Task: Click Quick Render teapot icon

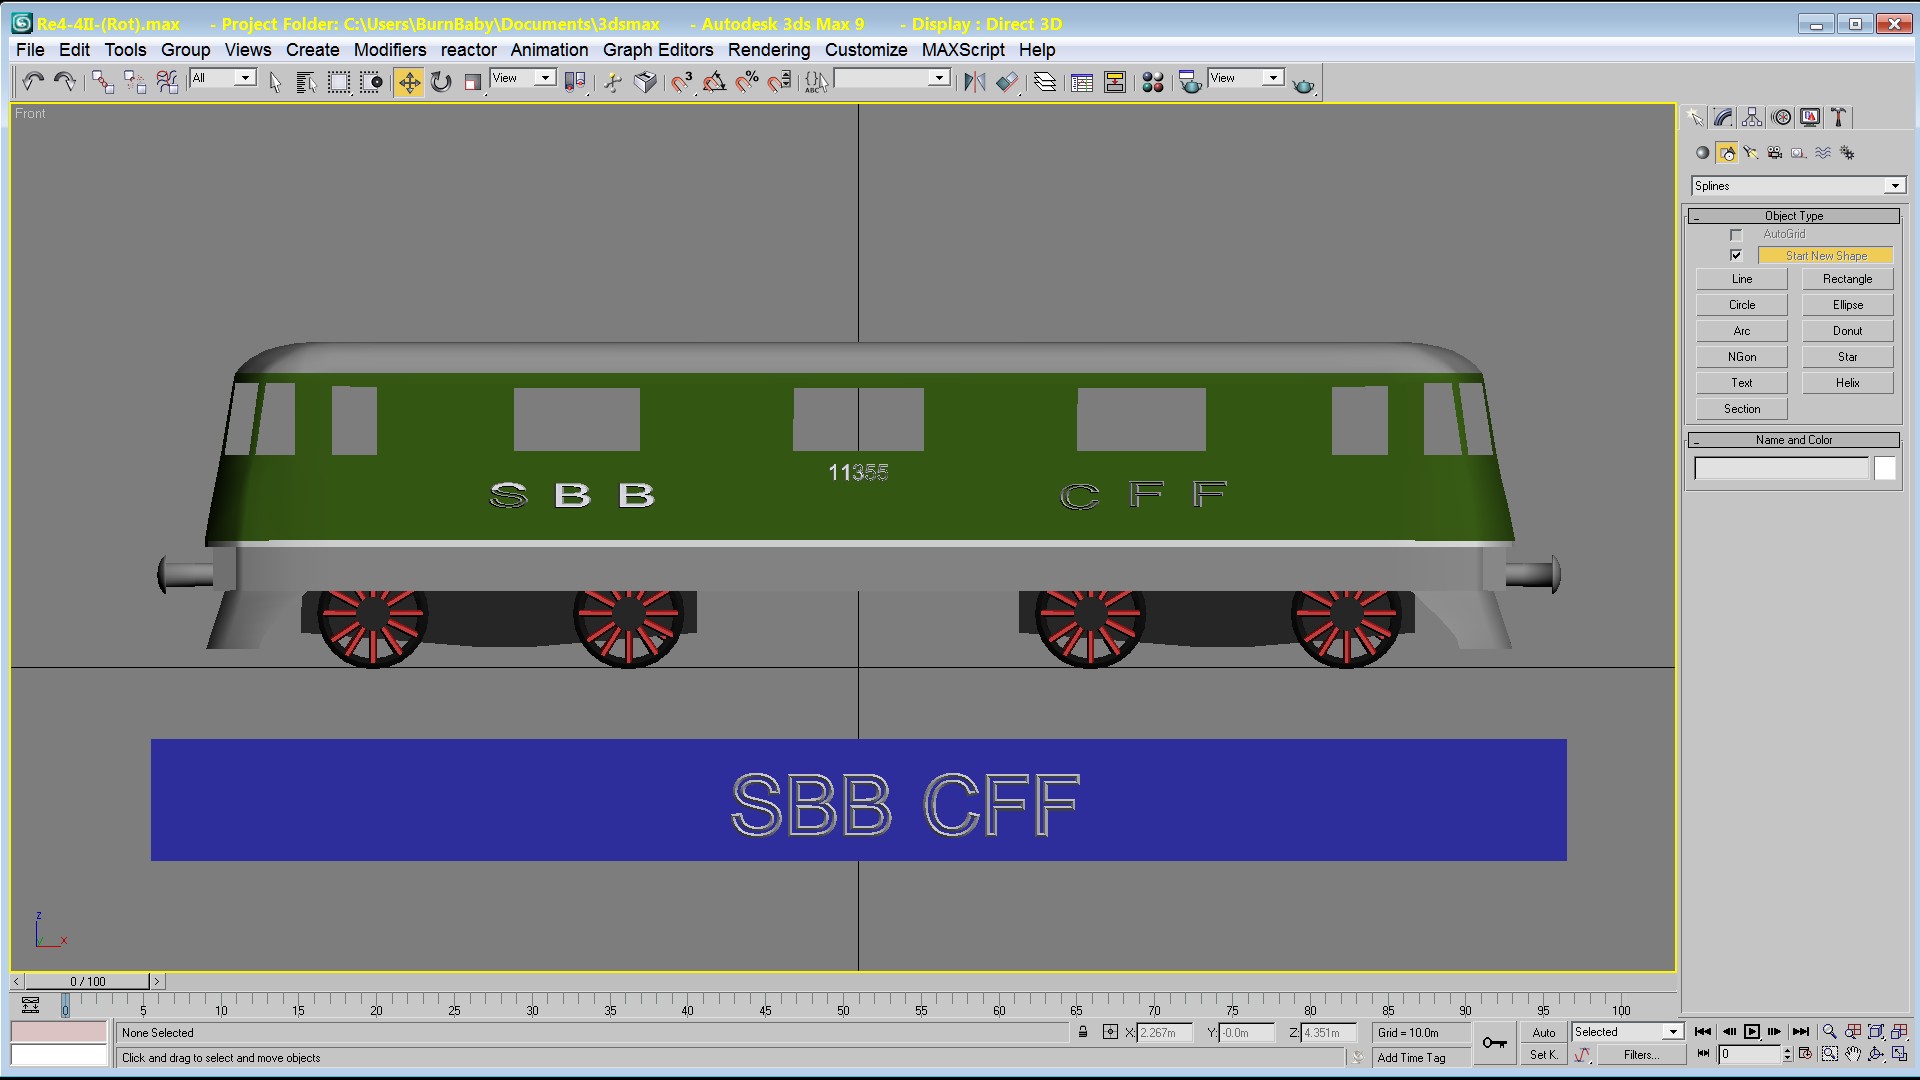Action: coord(1303,84)
